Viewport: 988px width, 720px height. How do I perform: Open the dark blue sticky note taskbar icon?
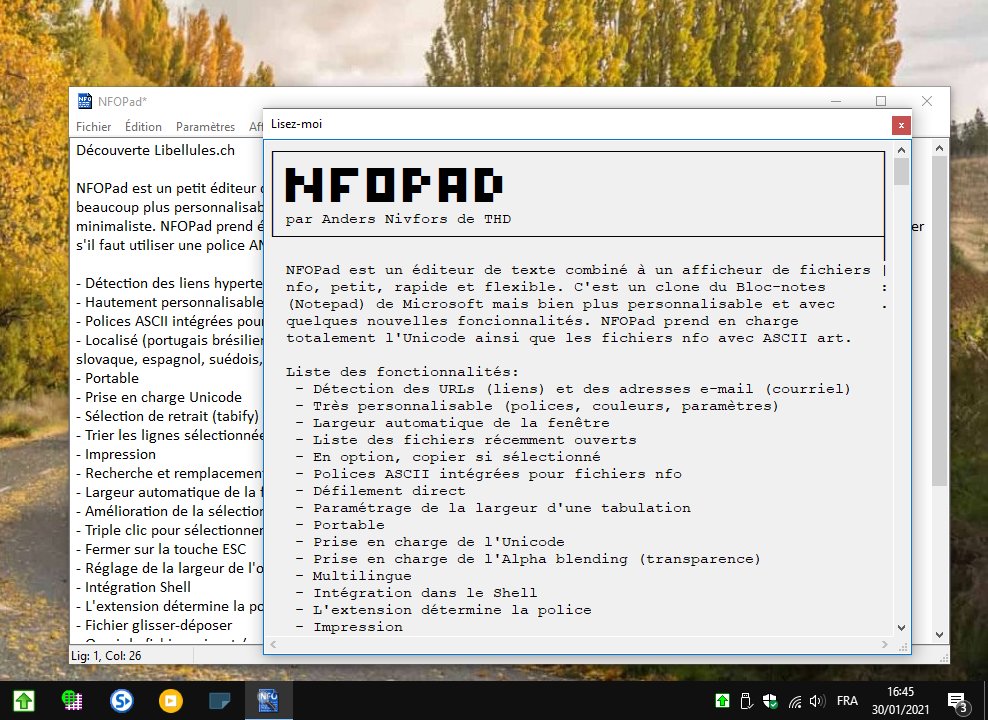(x=219, y=700)
